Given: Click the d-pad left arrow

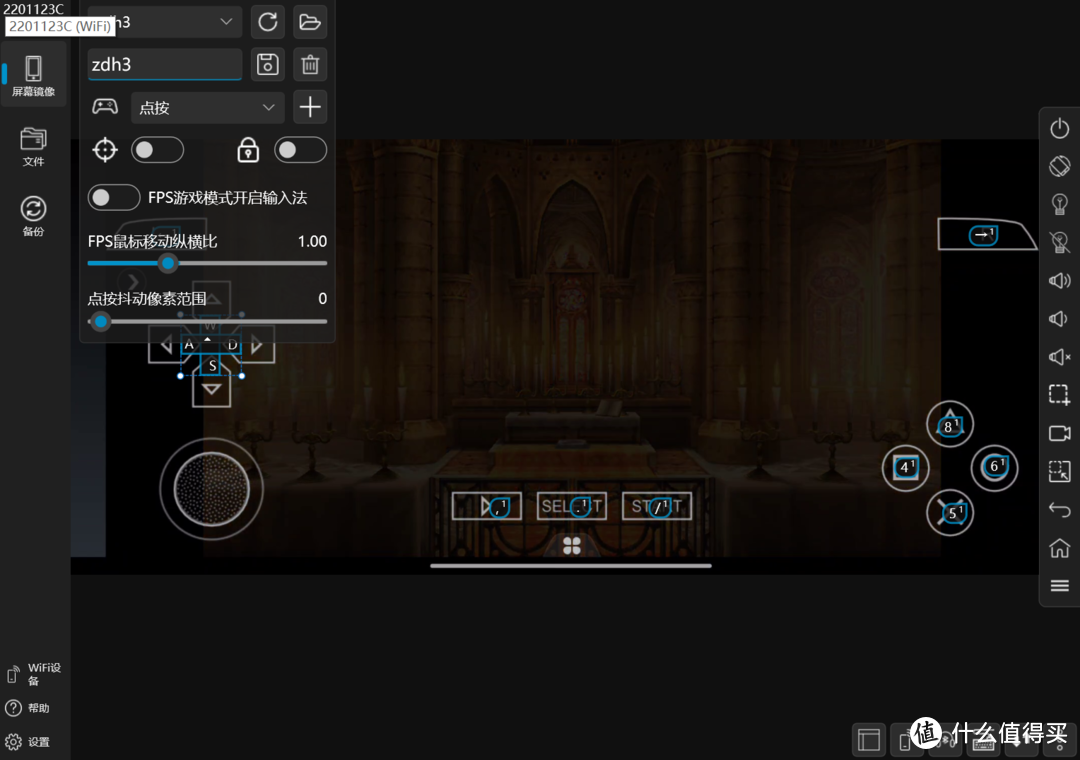Looking at the screenshot, I should tap(166, 345).
